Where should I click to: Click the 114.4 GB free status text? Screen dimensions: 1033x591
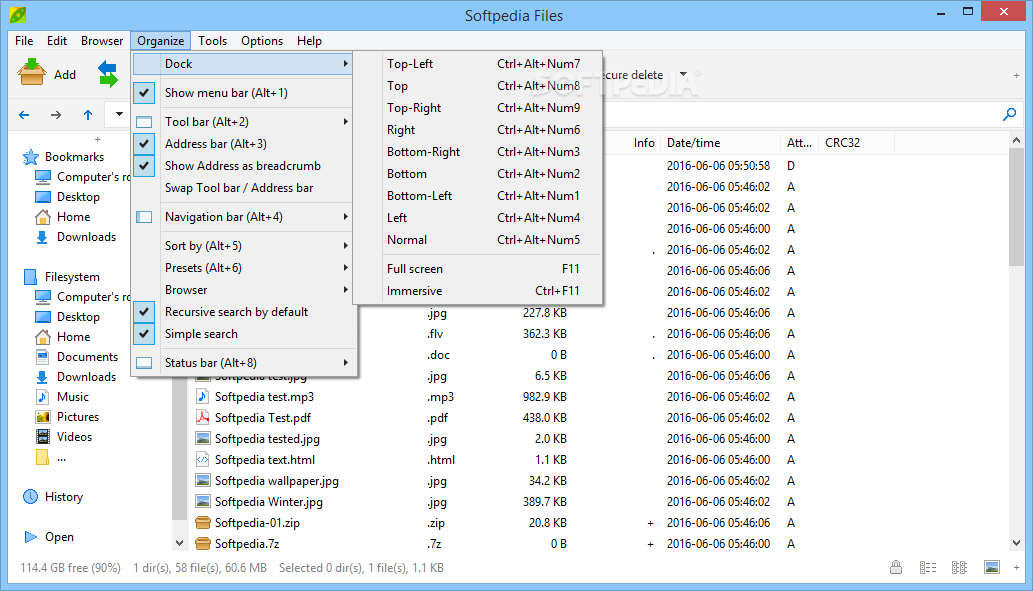click(70, 567)
